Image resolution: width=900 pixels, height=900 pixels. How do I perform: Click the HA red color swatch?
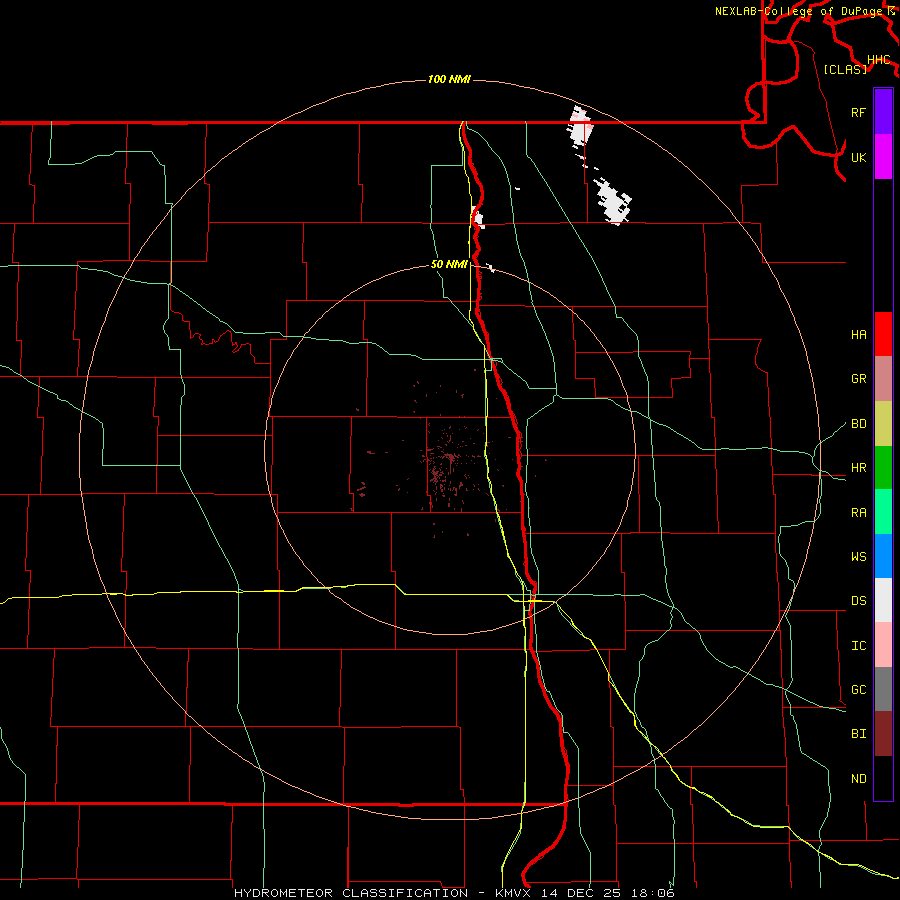[x=883, y=334]
